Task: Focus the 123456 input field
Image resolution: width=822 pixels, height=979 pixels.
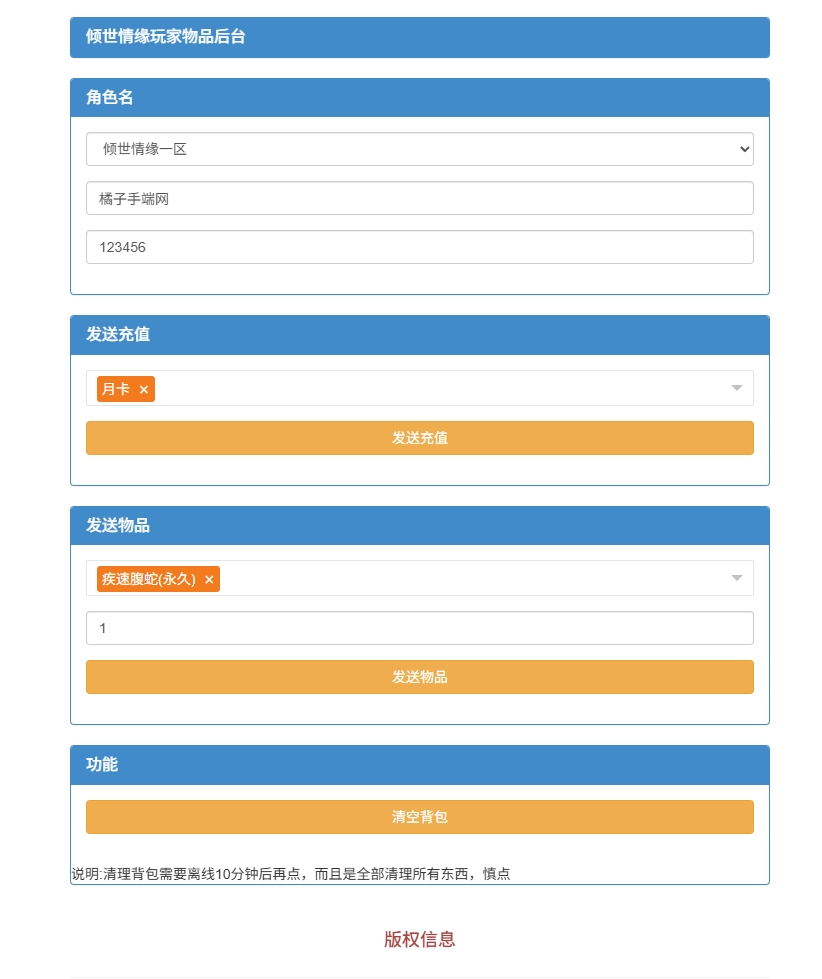Action: pyautogui.click(x=419, y=247)
